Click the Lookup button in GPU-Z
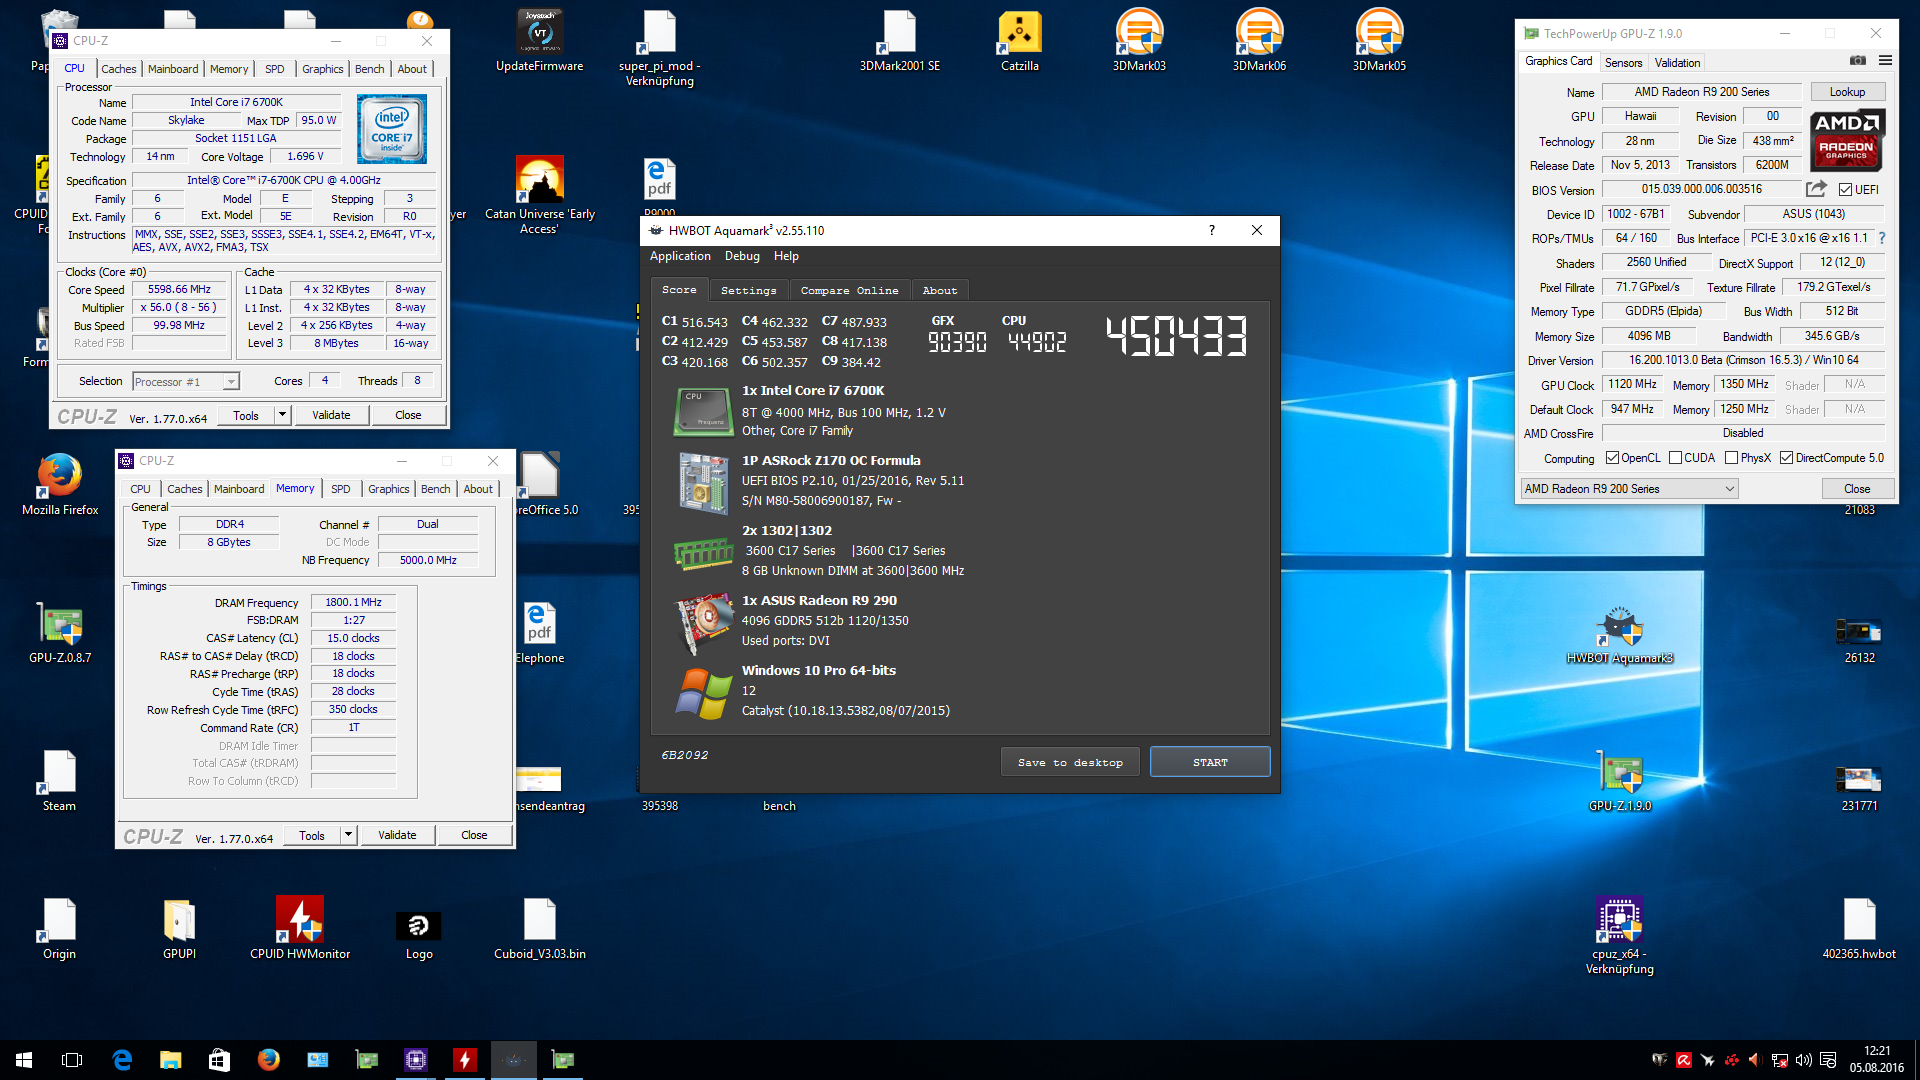Screen dimensions: 1920x1080 tap(1847, 92)
